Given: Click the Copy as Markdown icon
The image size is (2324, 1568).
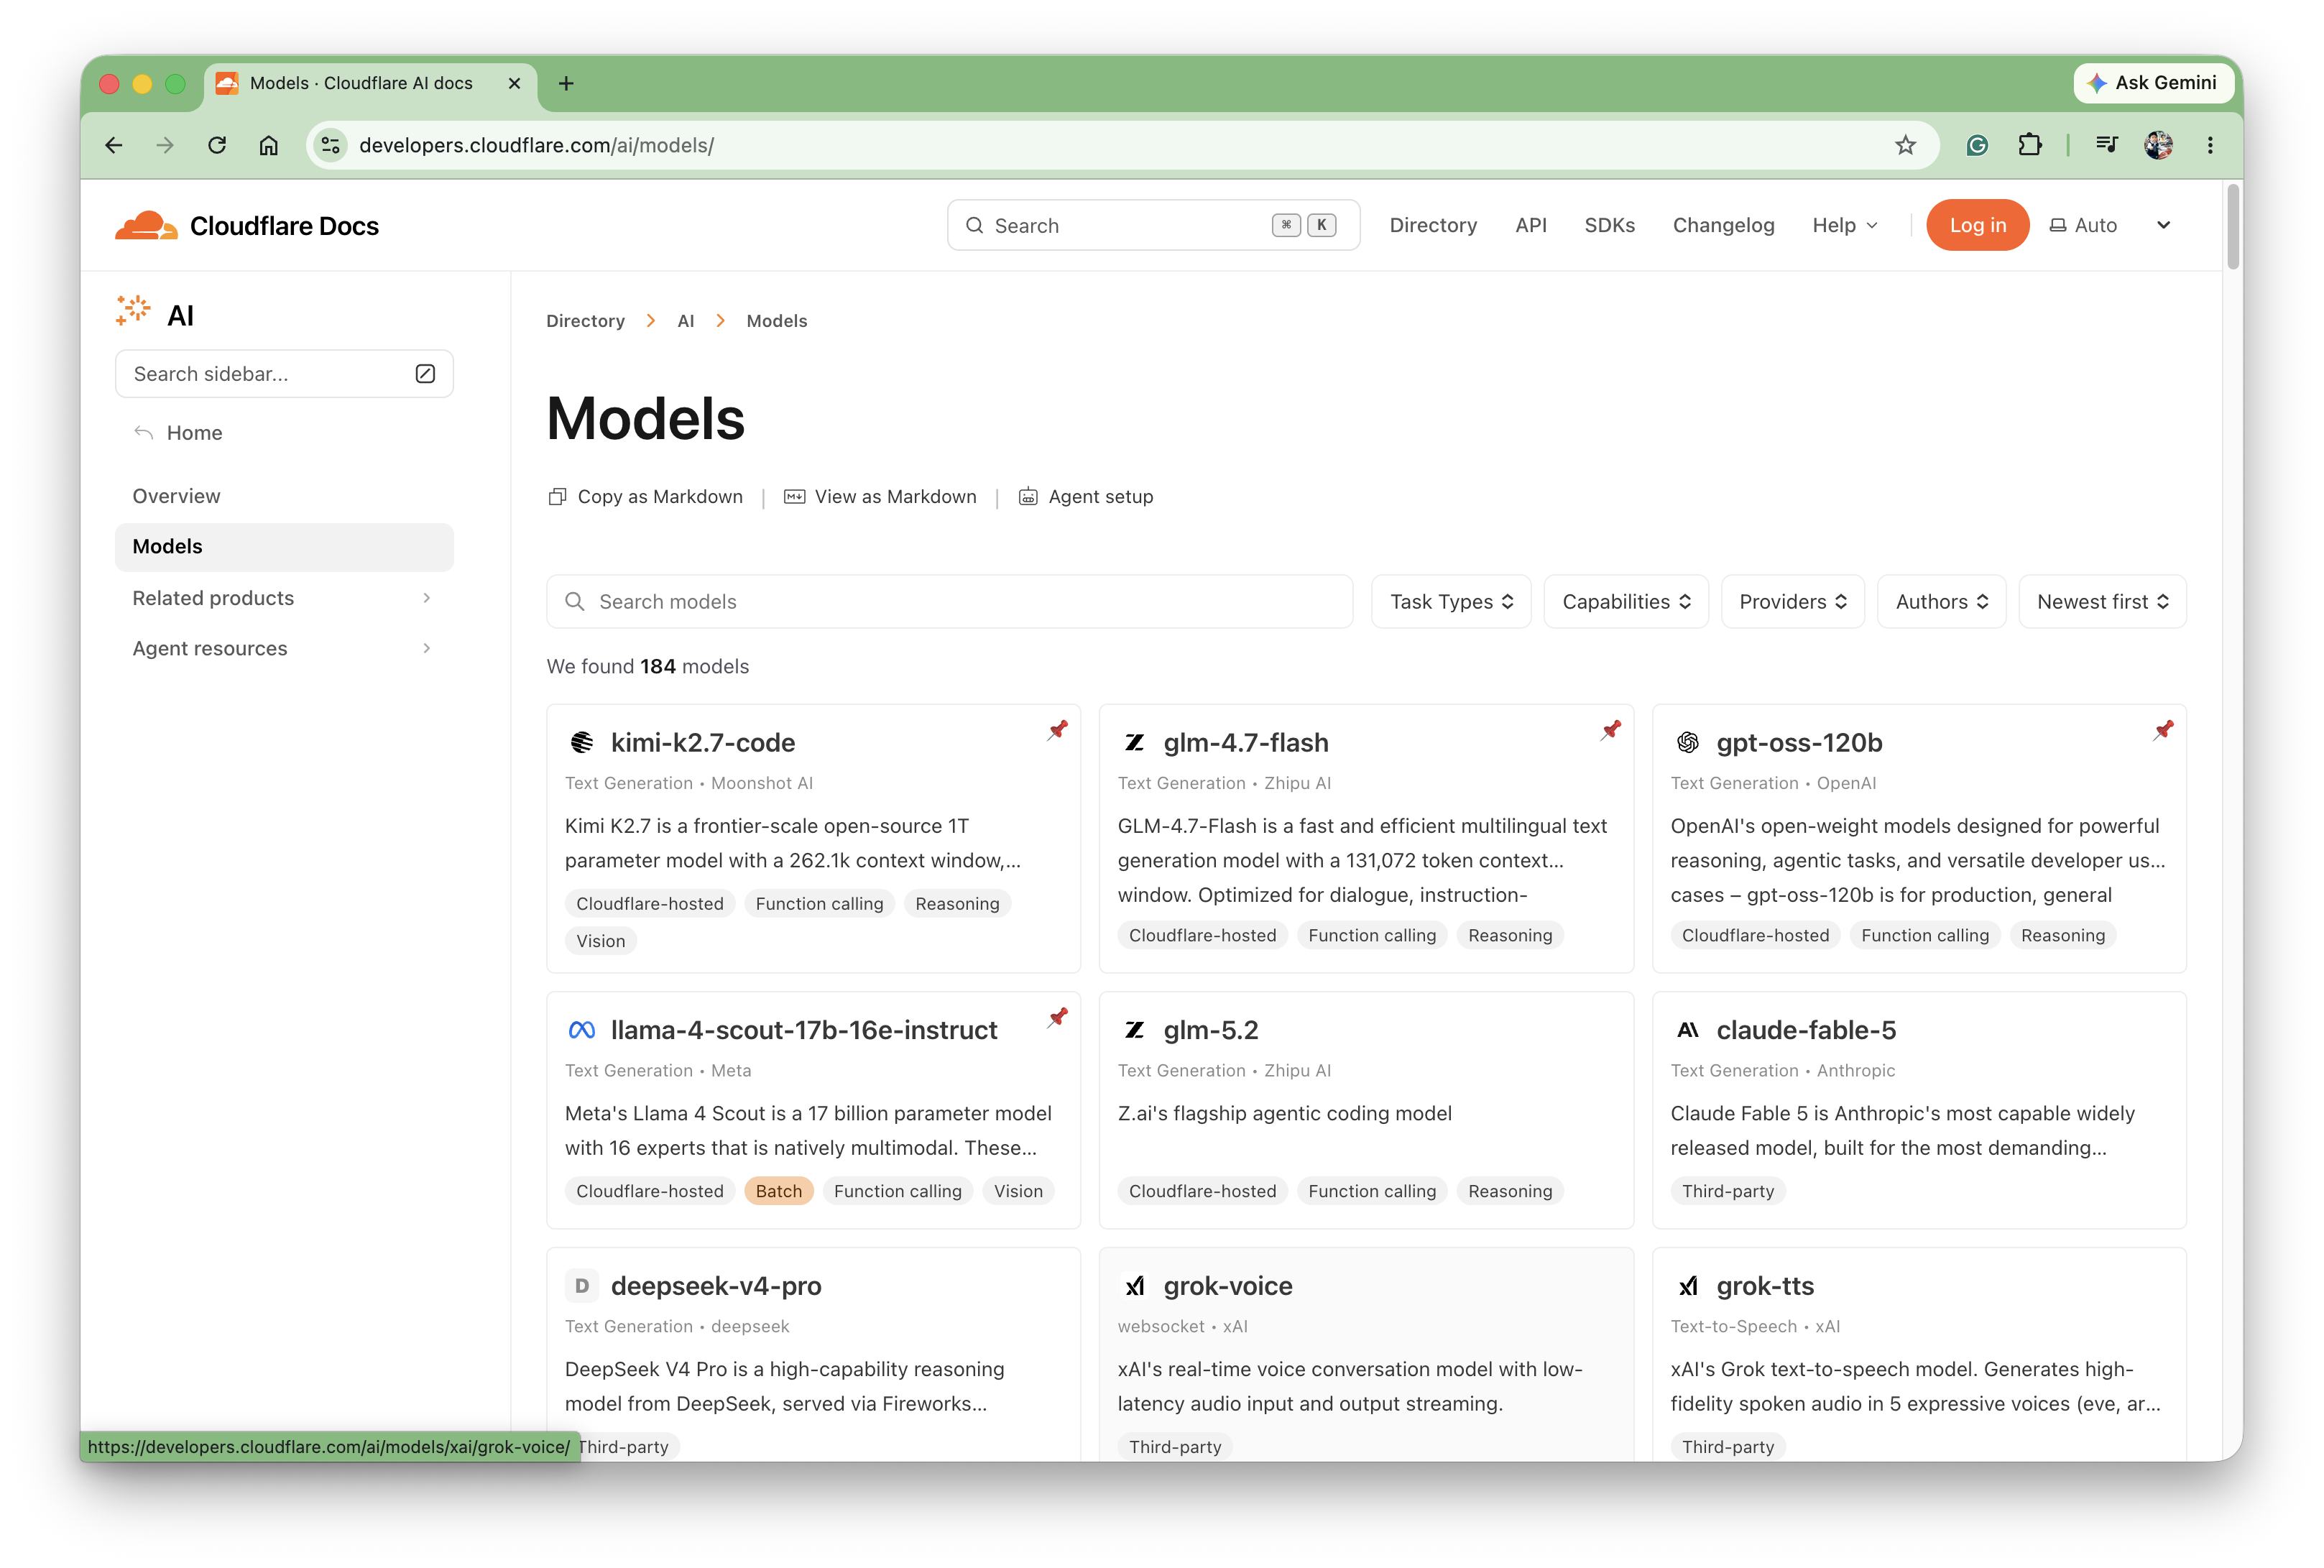Looking at the screenshot, I should [557, 497].
